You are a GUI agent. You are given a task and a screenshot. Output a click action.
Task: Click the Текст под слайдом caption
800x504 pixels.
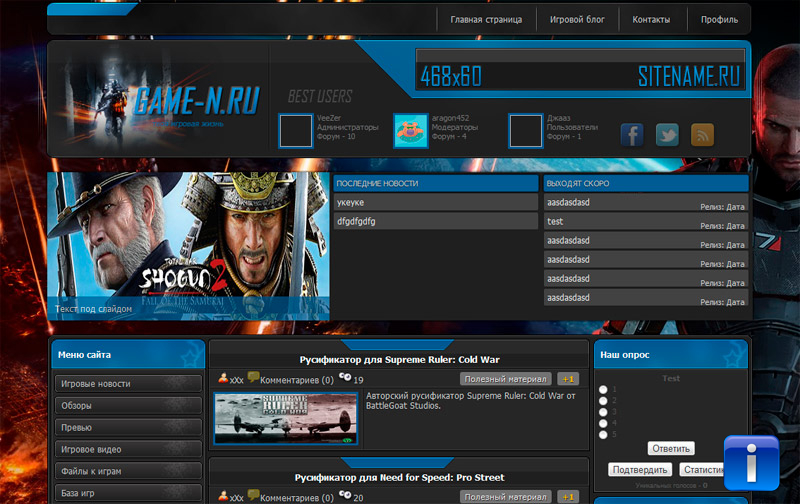(93, 309)
